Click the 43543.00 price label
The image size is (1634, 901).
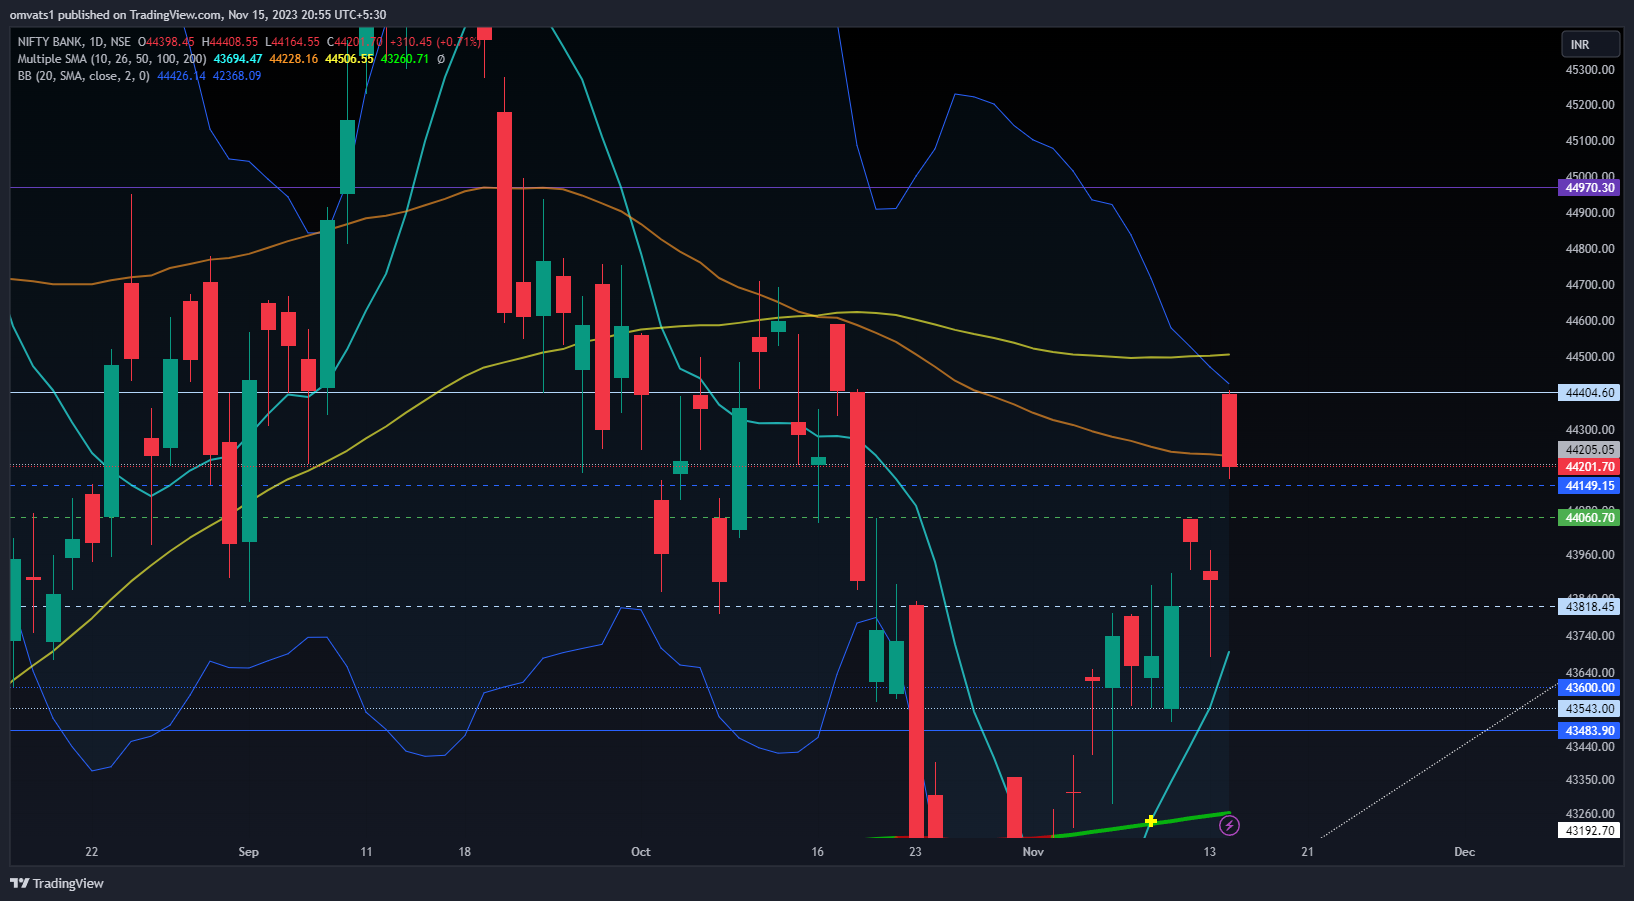point(1589,709)
